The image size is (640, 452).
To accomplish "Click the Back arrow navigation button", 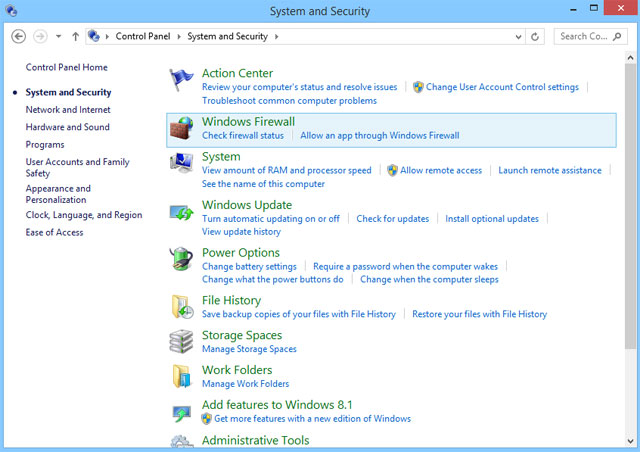I will coord(18,36).
